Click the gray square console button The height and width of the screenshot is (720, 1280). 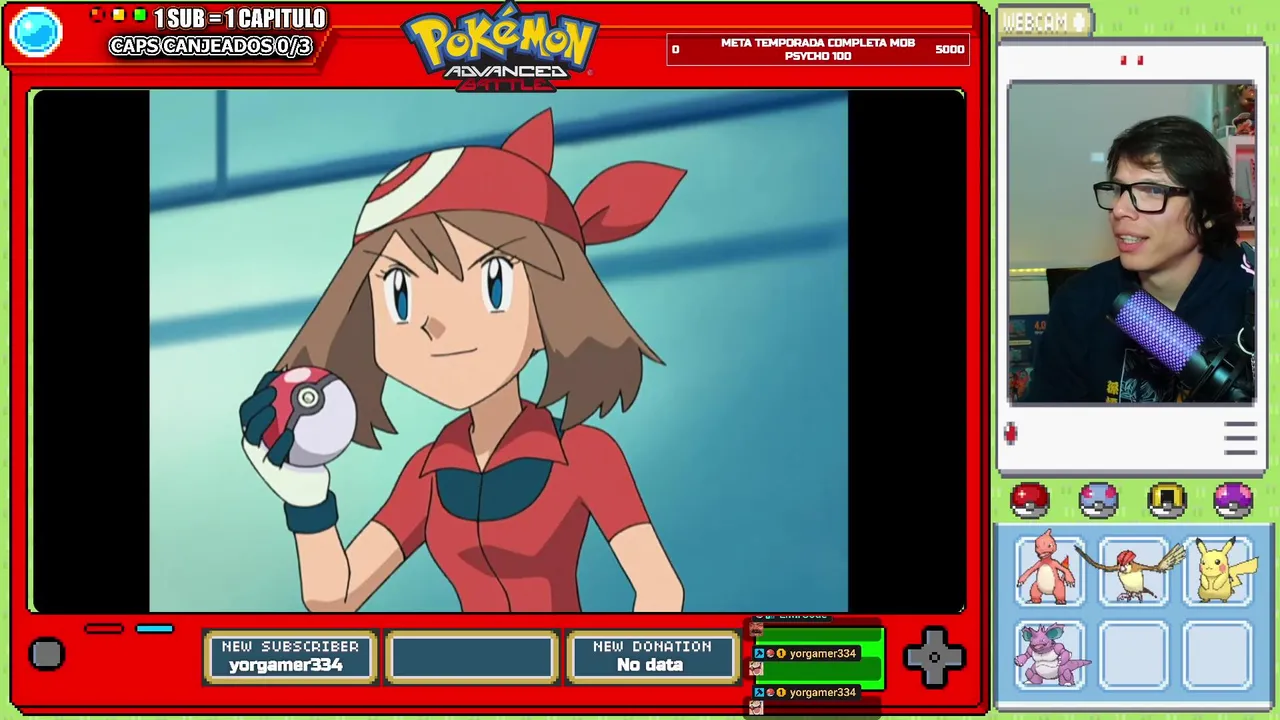tap(46, 654)
